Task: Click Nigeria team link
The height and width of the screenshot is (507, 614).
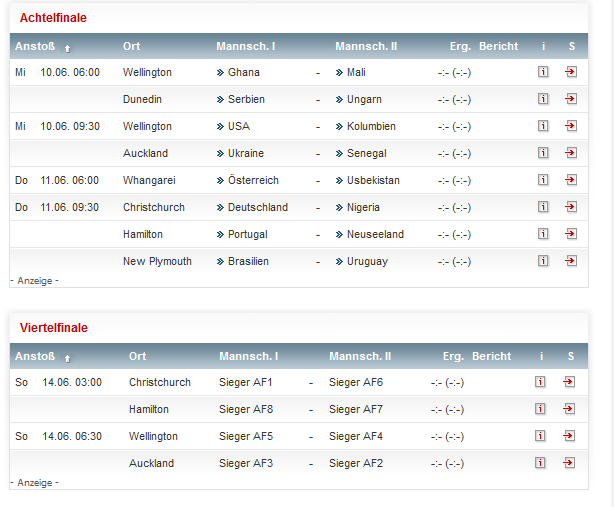Action: click(x=363, y=207)
